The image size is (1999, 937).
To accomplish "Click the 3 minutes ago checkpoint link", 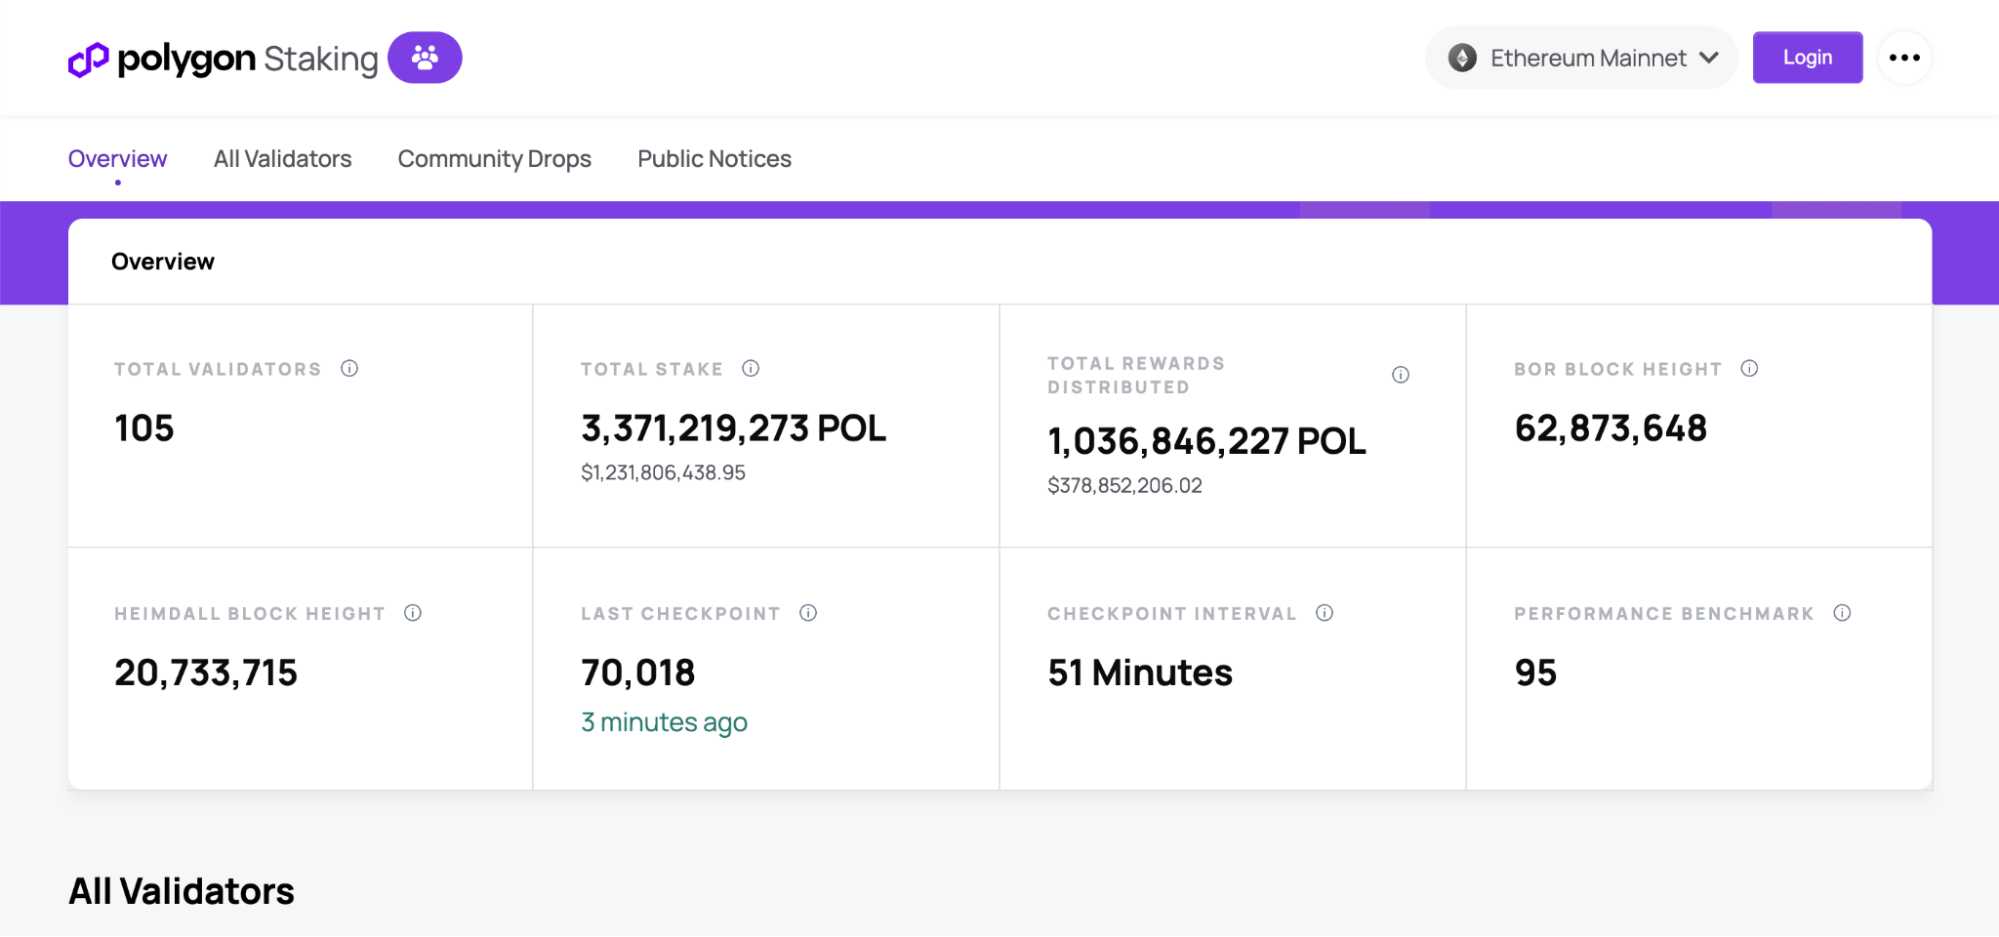I will (x=664, y=721).
